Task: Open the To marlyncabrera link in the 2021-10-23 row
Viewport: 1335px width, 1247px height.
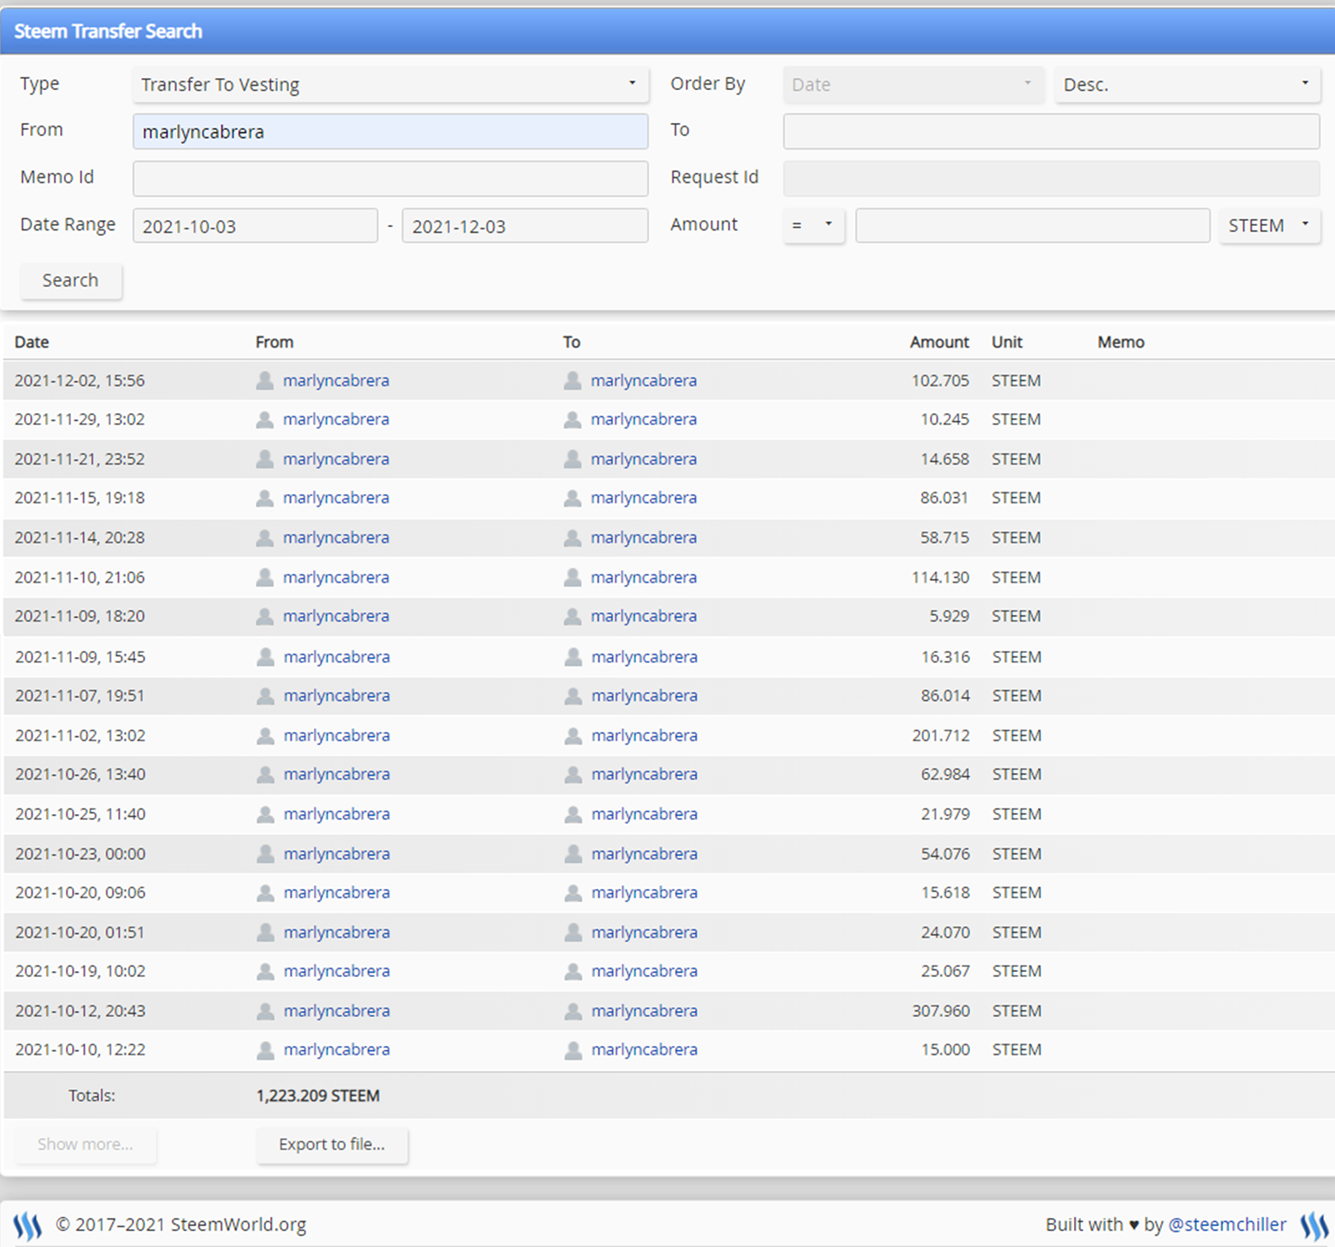Action: click(644, 854)
